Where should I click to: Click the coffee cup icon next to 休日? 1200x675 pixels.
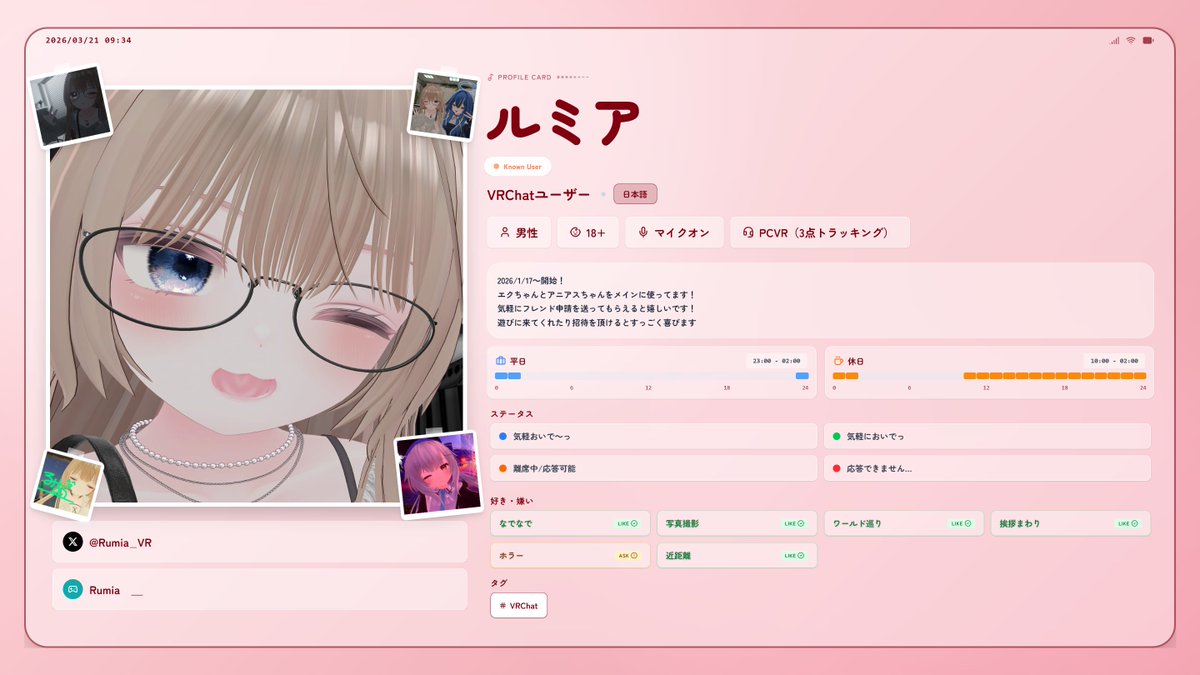838,361
